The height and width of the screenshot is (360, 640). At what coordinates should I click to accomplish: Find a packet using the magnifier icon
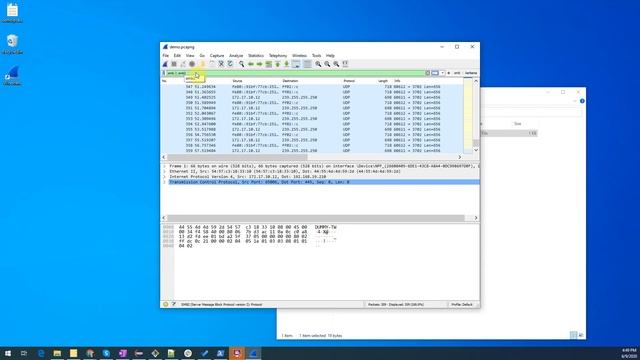click(x=242, y=64)
